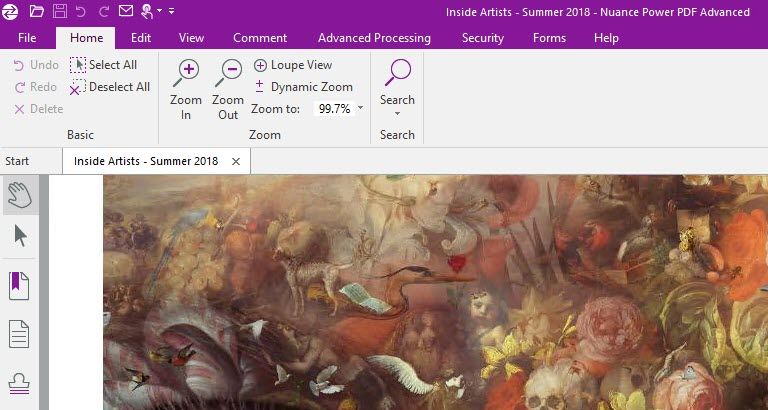The height and width of the screenshot is (410, 768).
Task: Expand the touch mode dropdown arrow
Action: pos(160,11)
